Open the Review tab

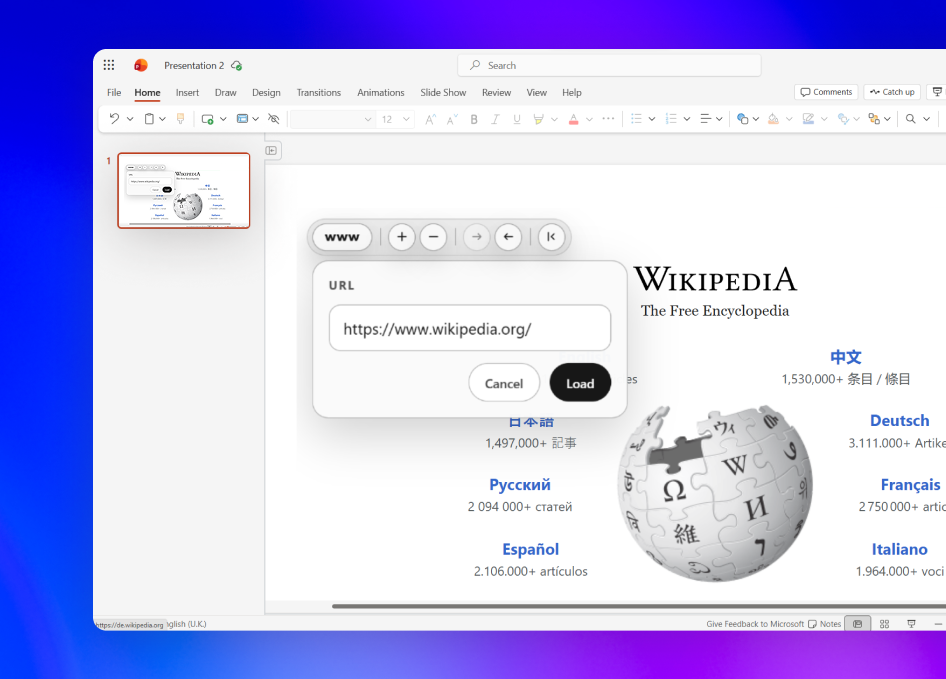point(497,92)
